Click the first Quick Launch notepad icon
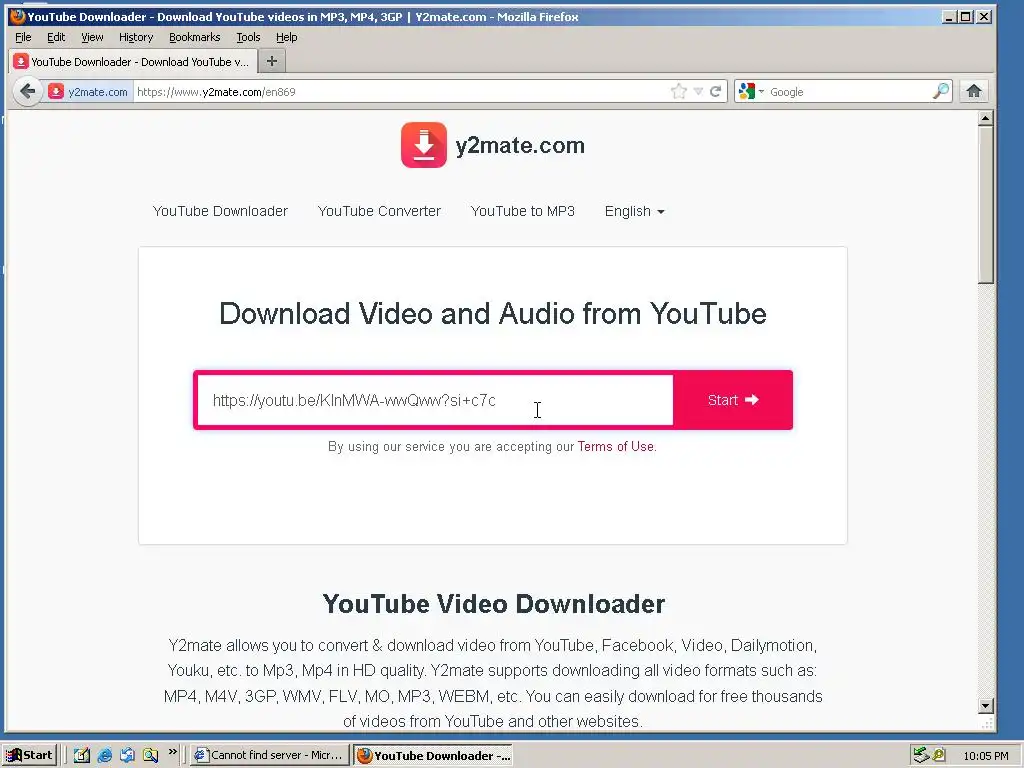 click(x=82, y=756)
